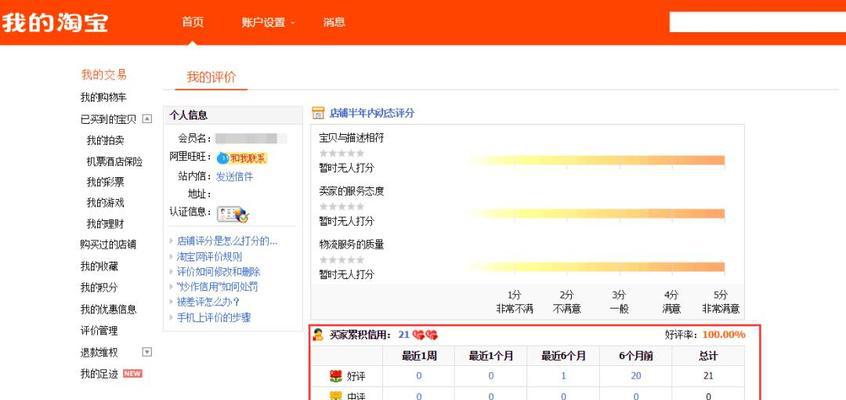Click the 100.00% 好评率 value
This screenshot has width=846, height=400.
tap(724, 335)
